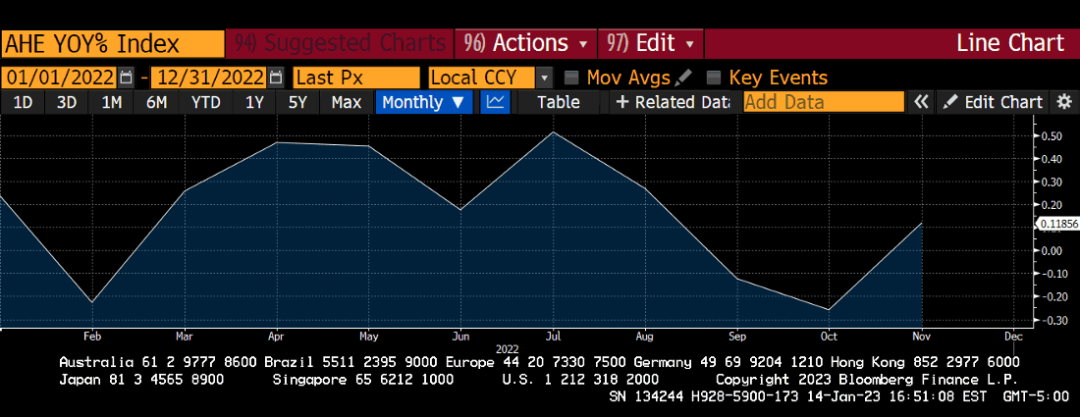Click the Edit Chart pencil button
Image resolution: width=1080 pixels, height=417 pixels.
click(993, 102)
